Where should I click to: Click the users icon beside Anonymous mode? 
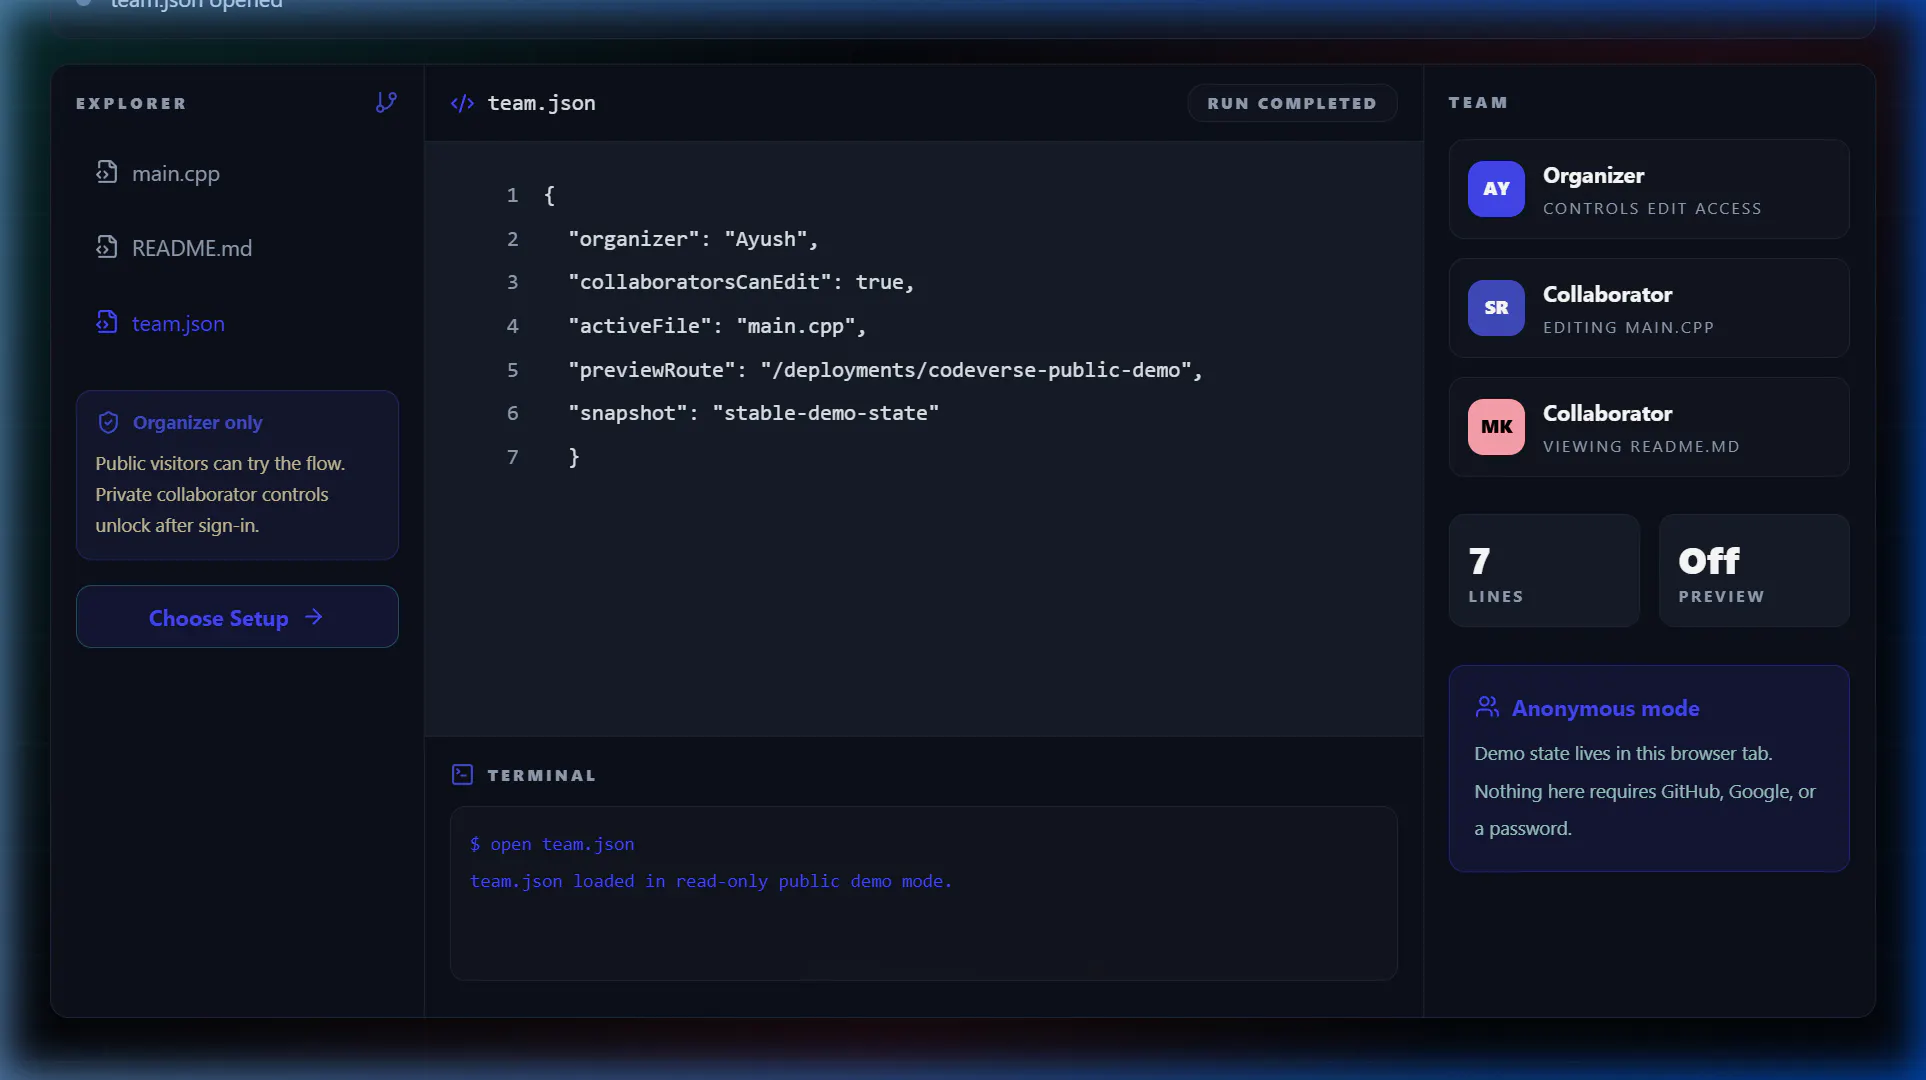1487,707
